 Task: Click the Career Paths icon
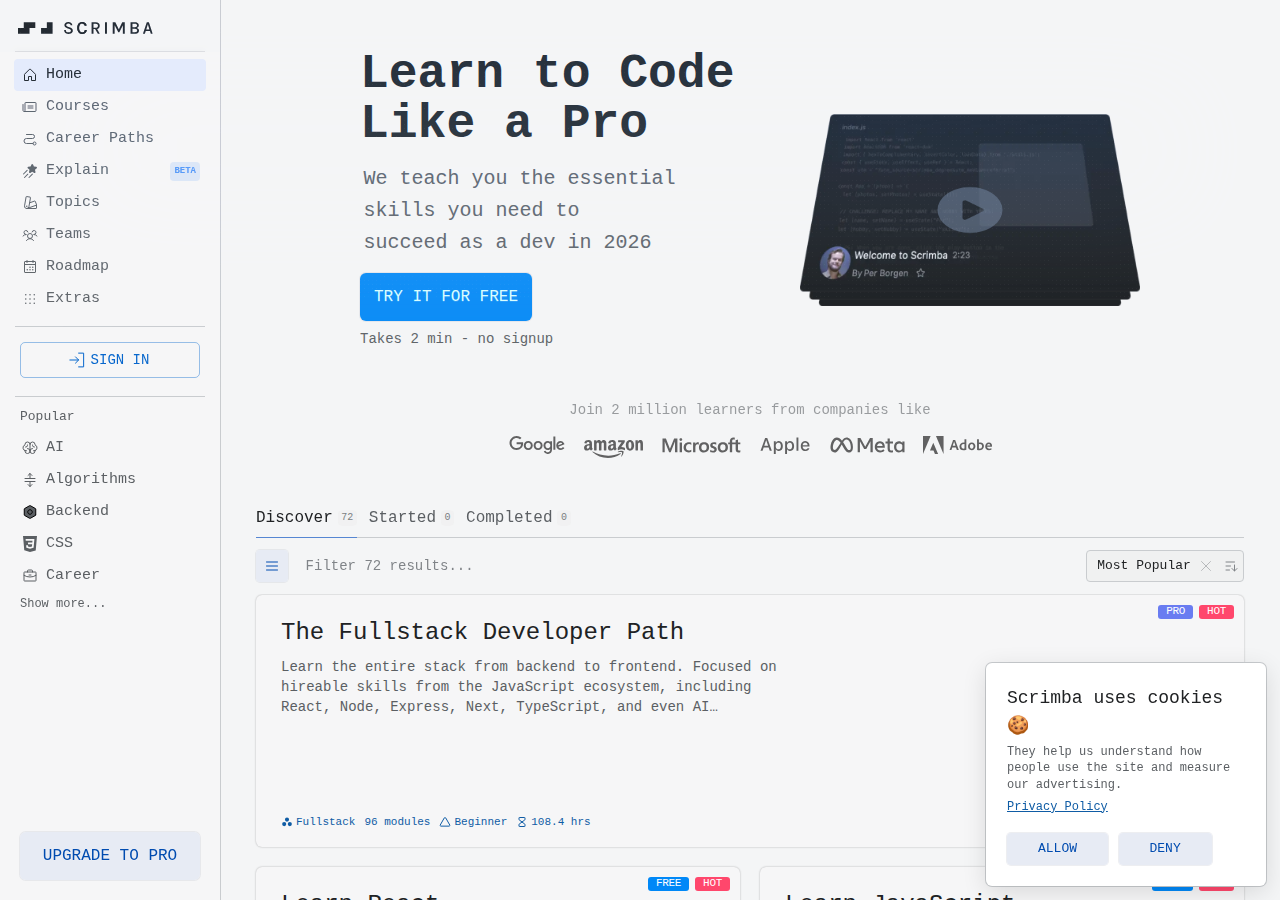30,139
